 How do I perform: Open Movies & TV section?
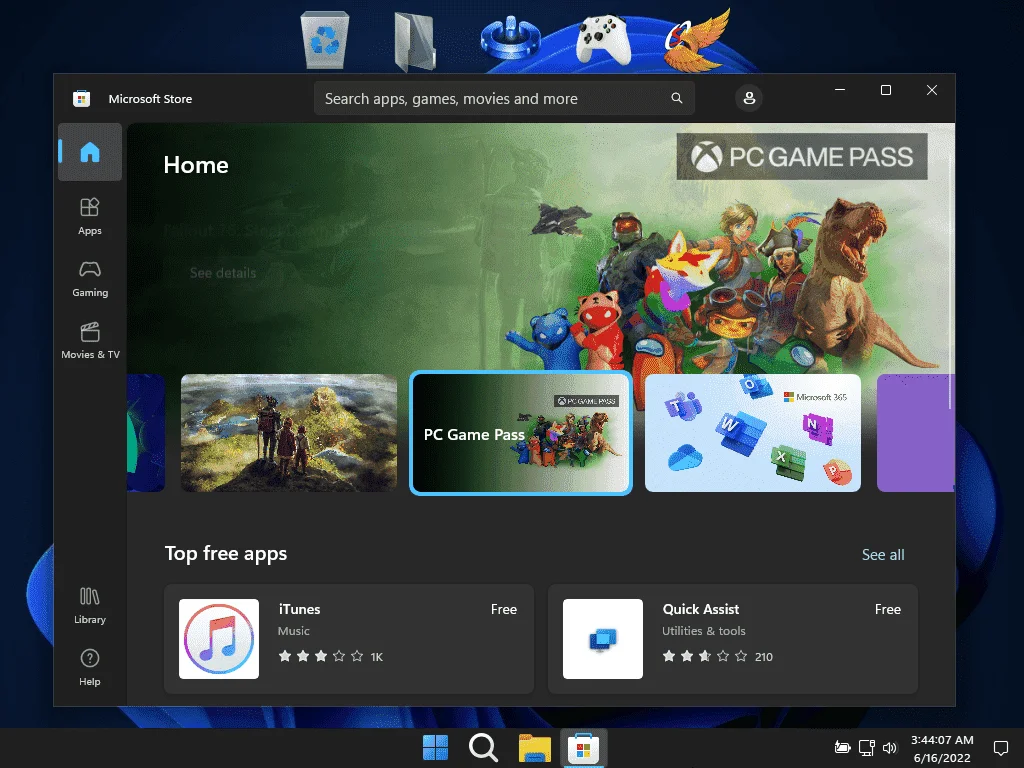tap(89, 340)
